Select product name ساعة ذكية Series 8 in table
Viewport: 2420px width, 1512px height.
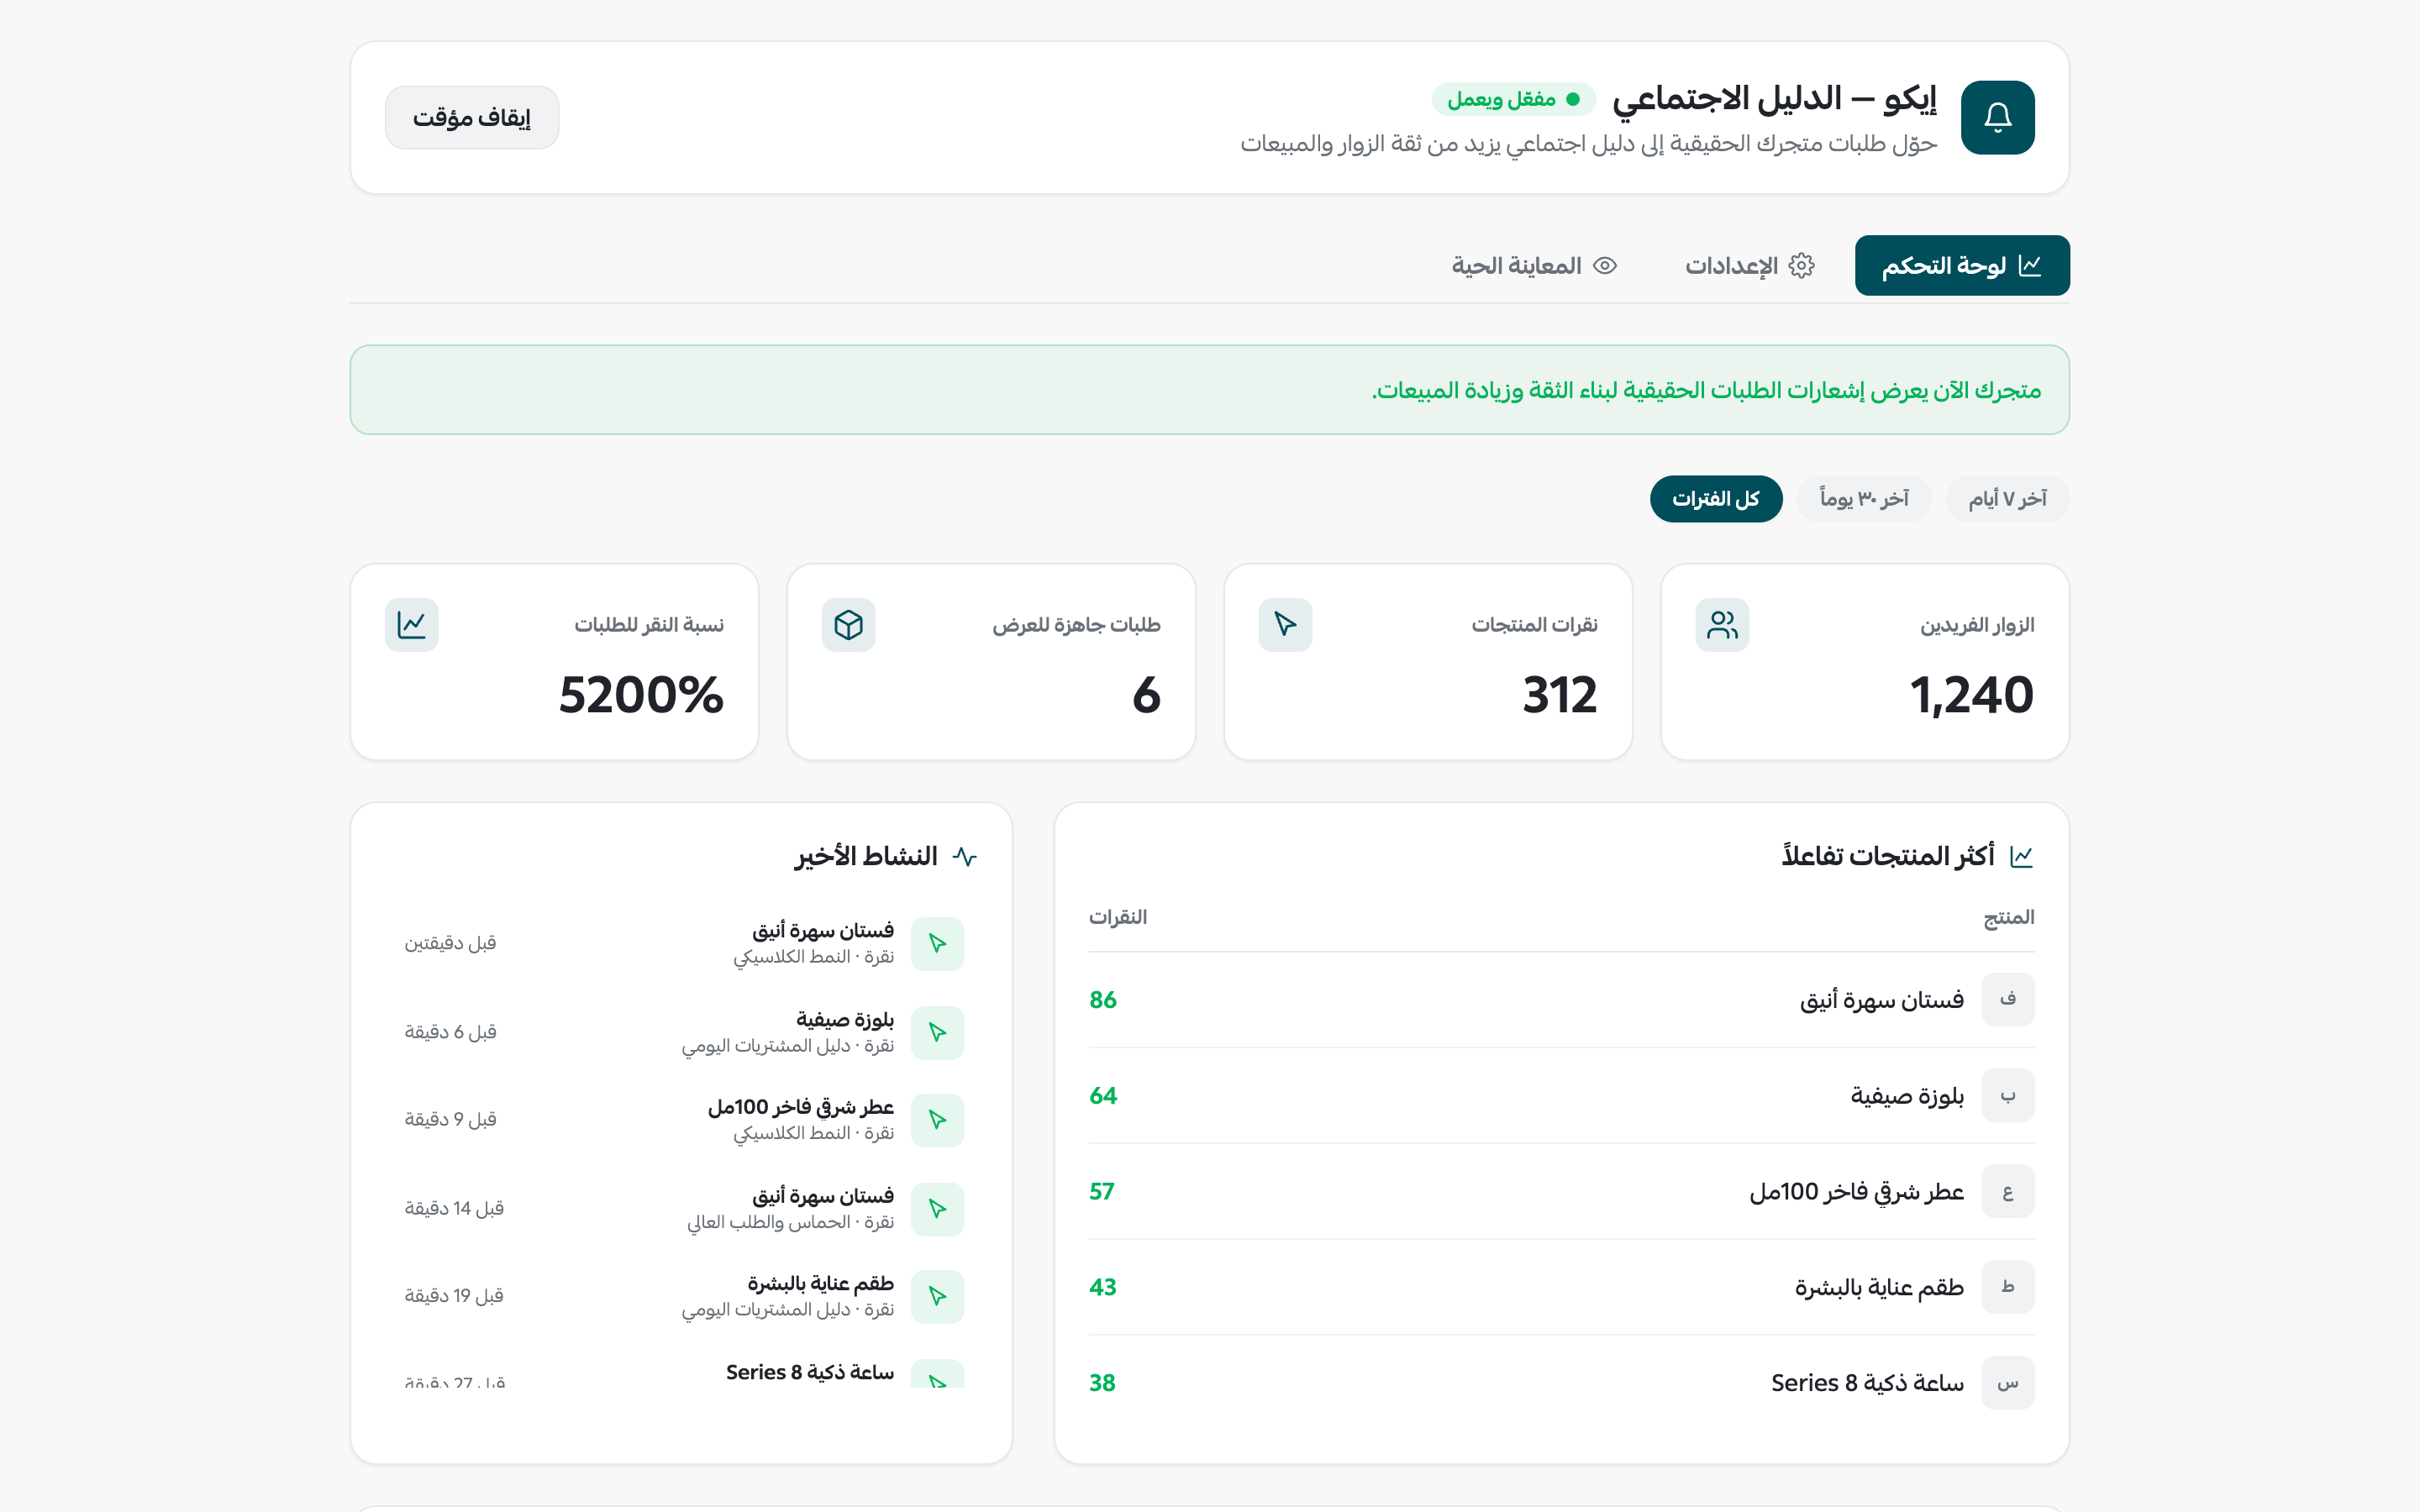coord(1867,1383)
